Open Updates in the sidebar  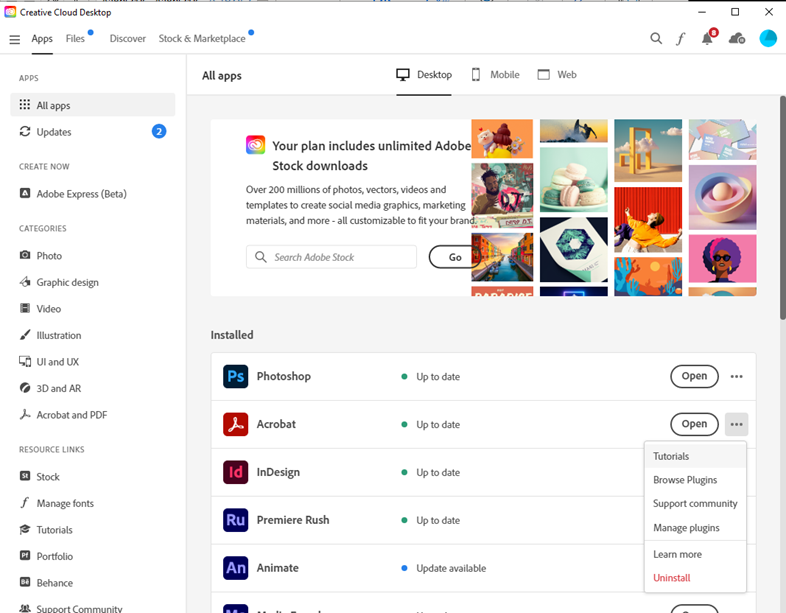[93, 132]
